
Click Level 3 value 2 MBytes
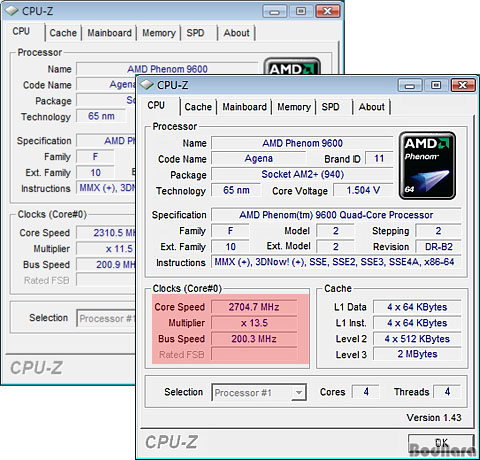coord(417,354)
